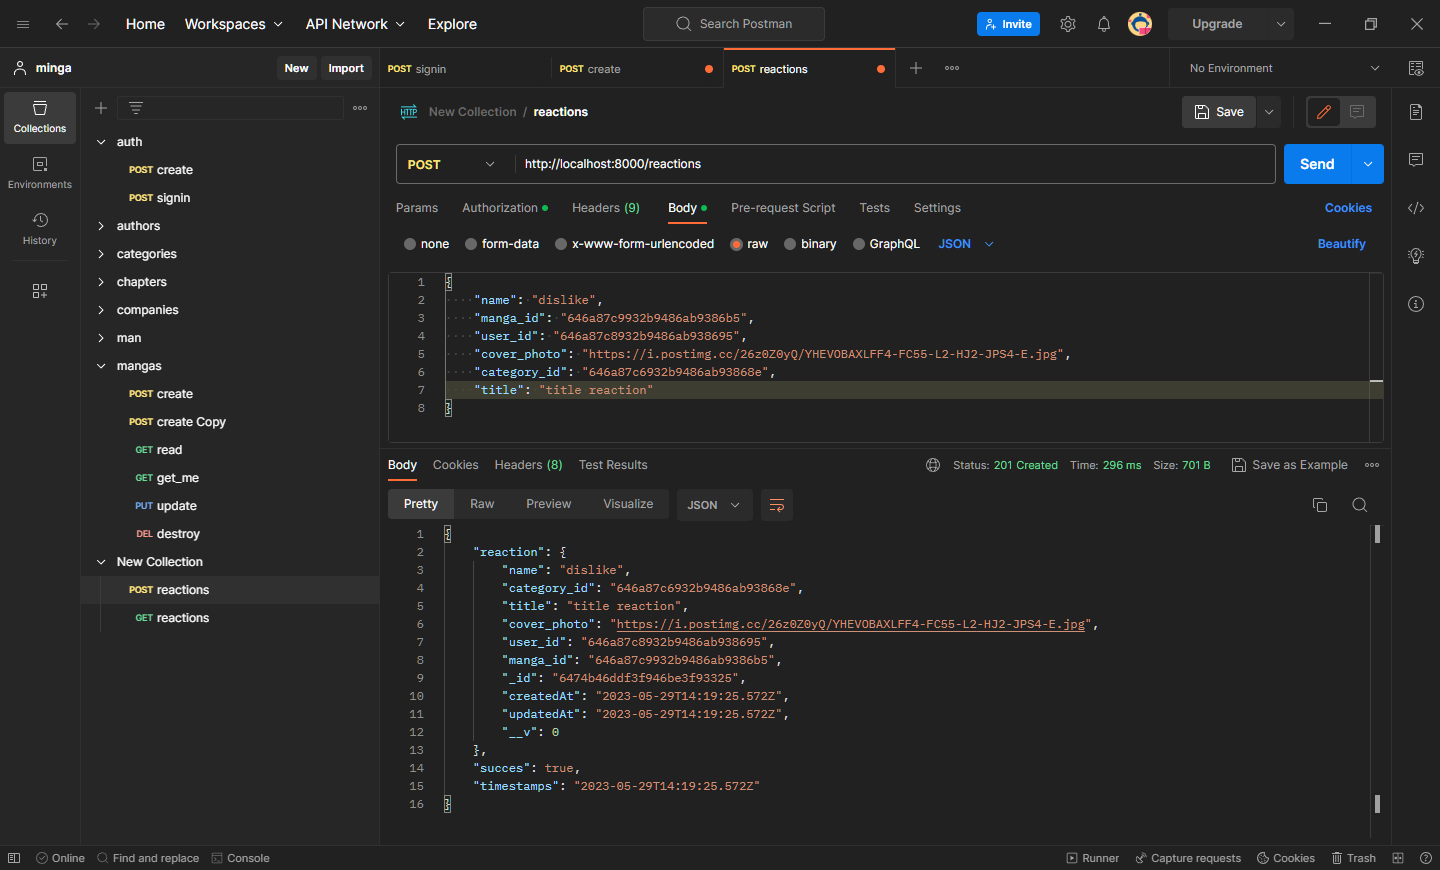
Task: Open the Collections sidebar panel
Action: [40, 117]
